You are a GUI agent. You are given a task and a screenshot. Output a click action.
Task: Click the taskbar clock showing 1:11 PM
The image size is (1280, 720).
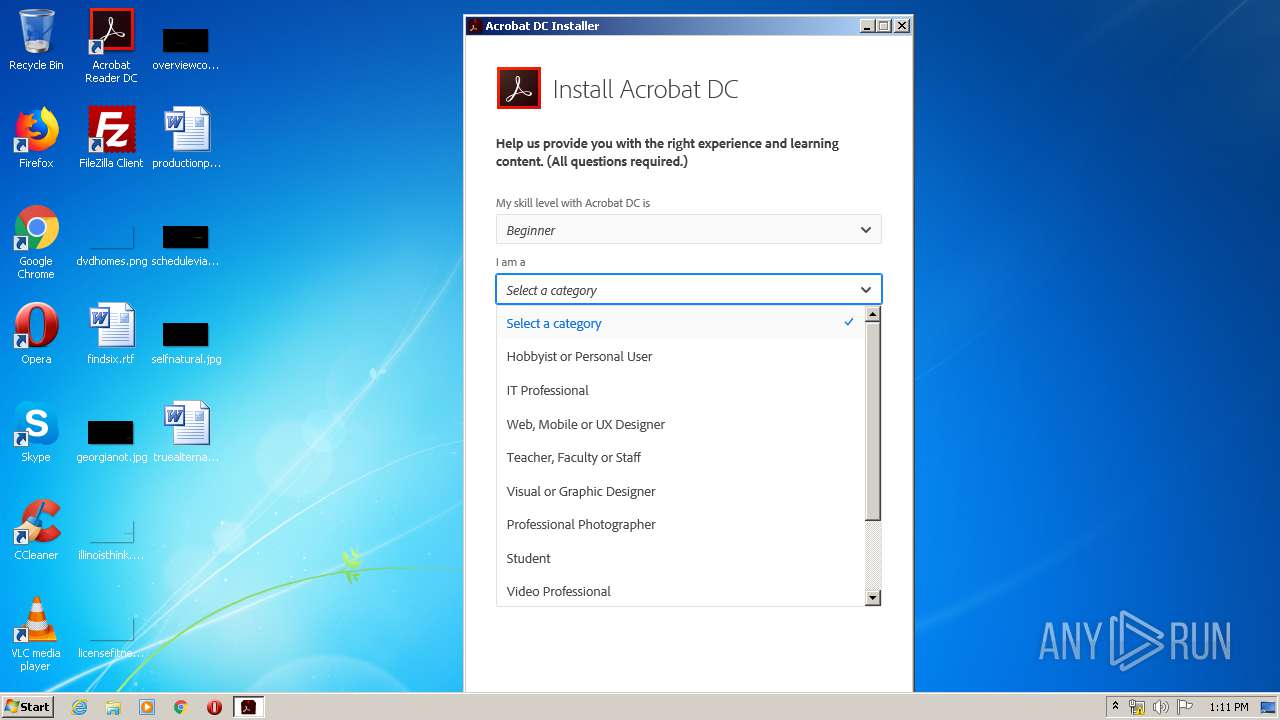pos(1228,707)
